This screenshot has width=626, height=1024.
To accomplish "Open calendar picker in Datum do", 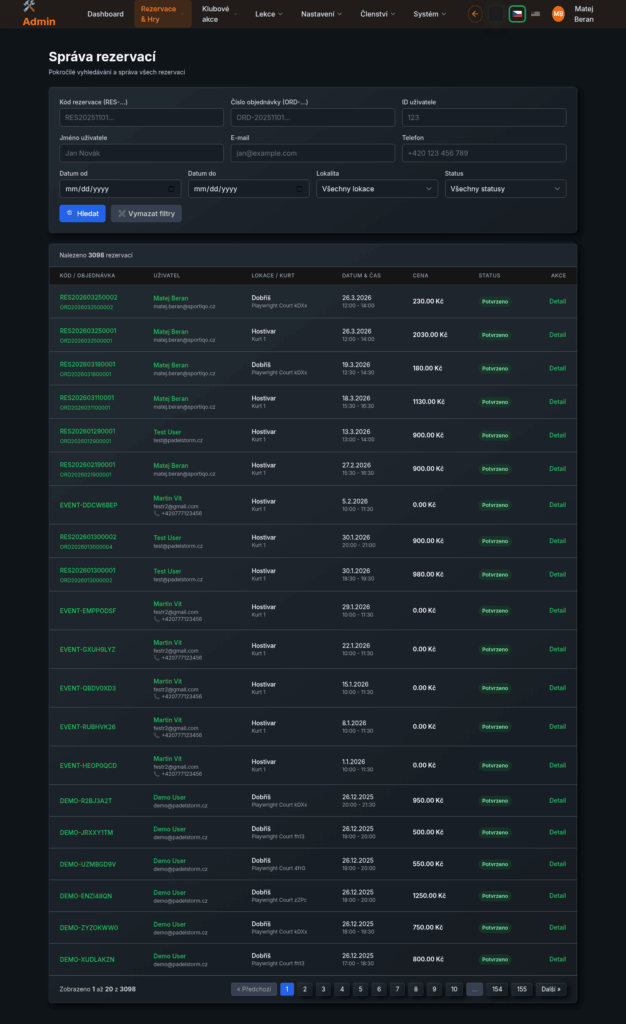I will pyautogui.click(x=299, y=189).
